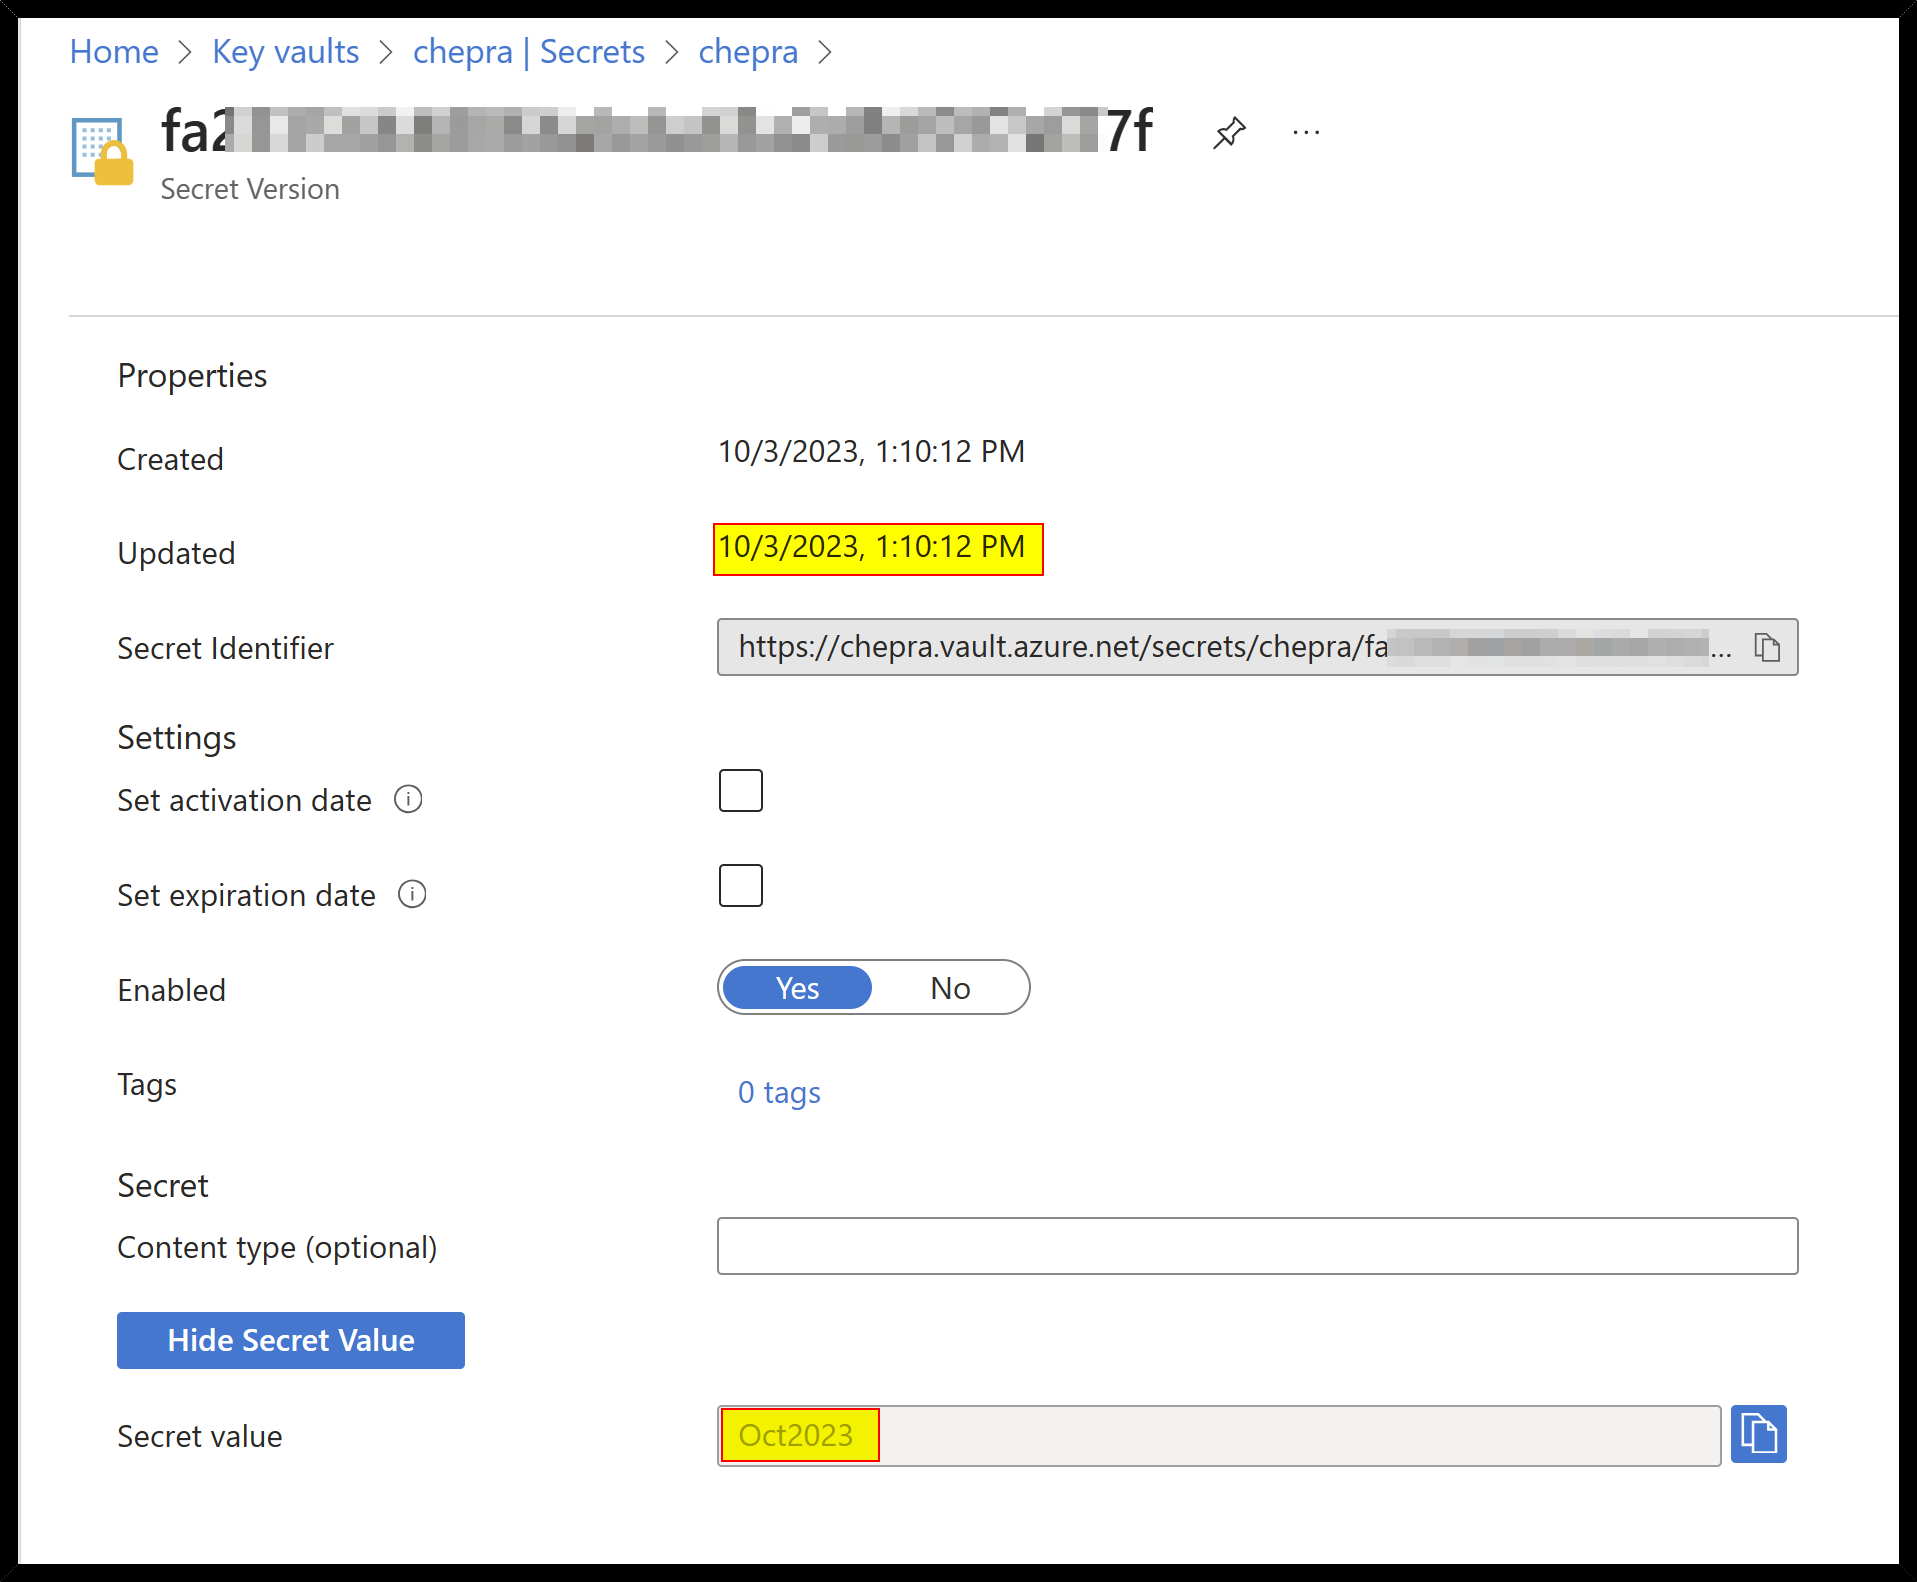The width and height of the screenshot is (1917, 1582).
Task: Click the Tags label
Action: click(147, 1085)
